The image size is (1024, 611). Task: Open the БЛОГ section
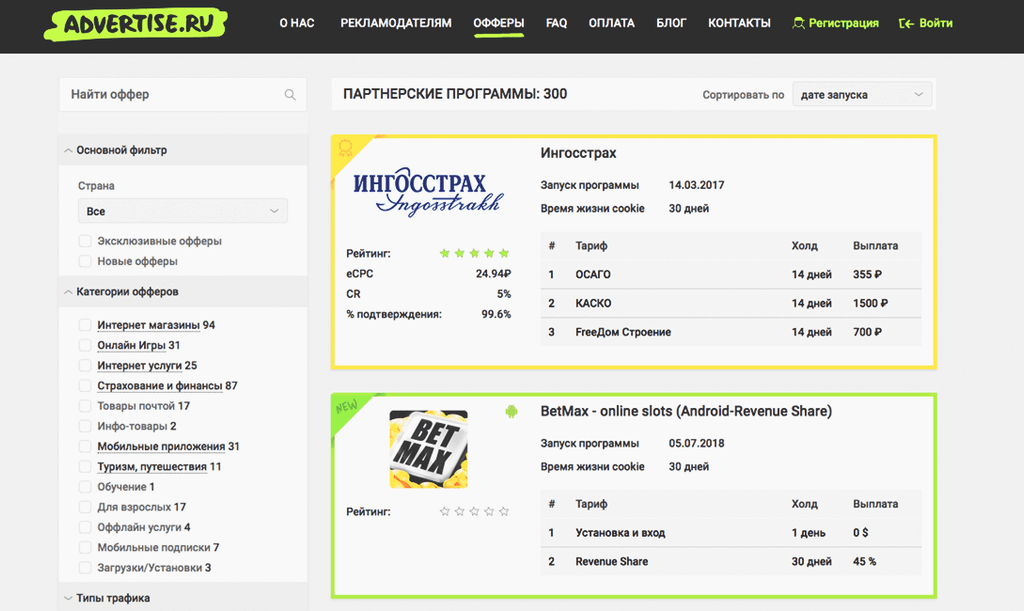(x=671, y=24)
